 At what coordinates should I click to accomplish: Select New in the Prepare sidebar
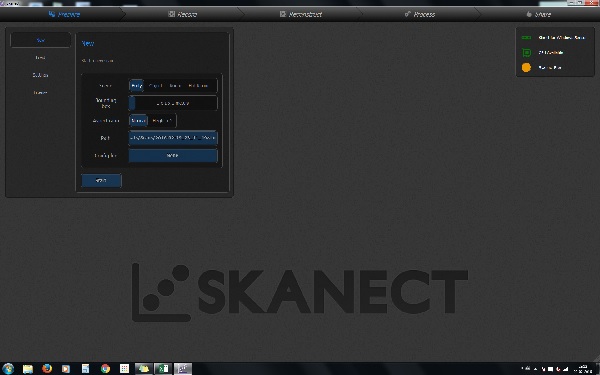pos(41,40)
